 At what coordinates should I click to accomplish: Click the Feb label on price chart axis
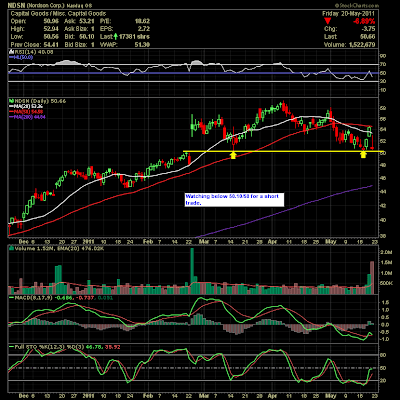click(x=147, y=242)
